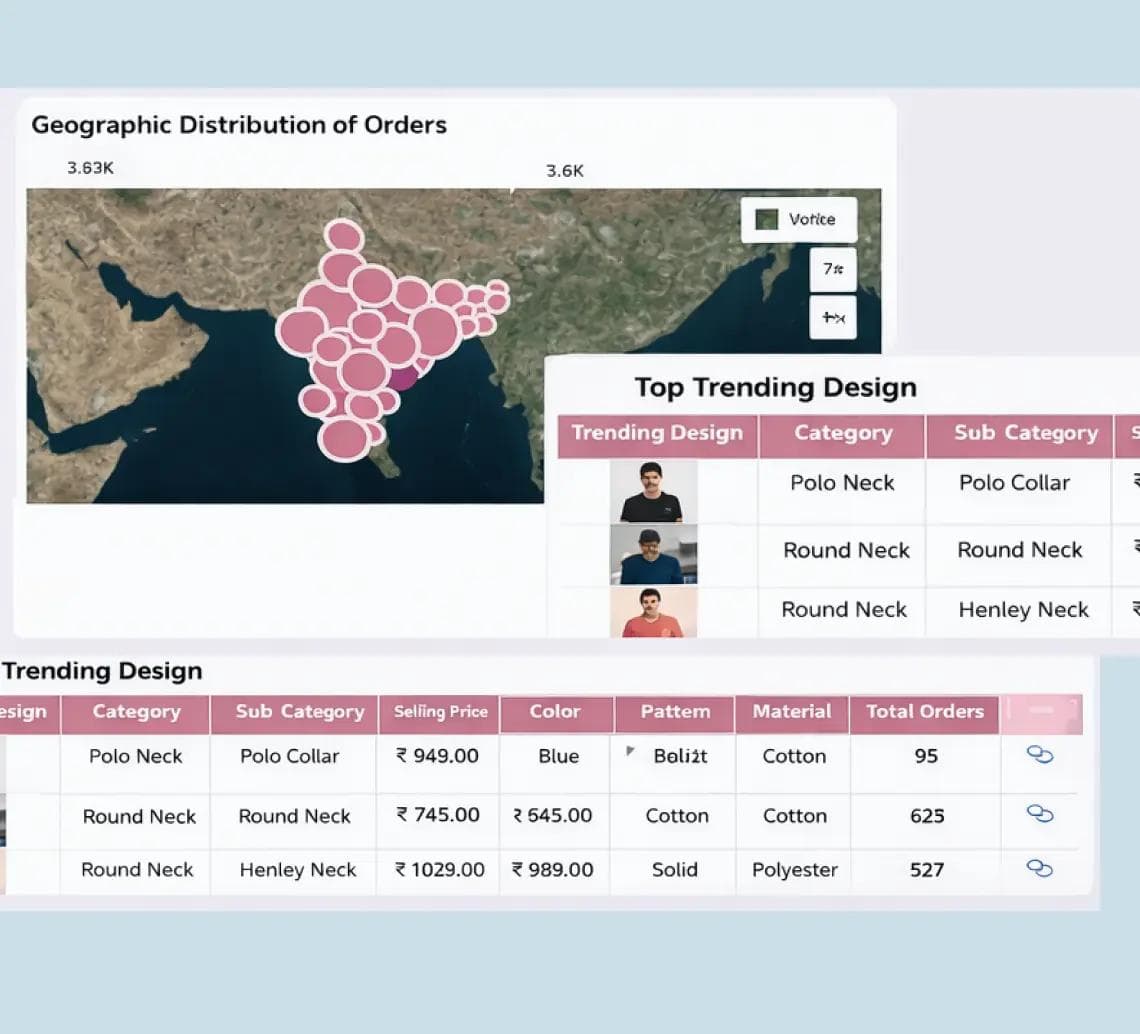Click the green Votice legend swatch

tap(767, 219)
